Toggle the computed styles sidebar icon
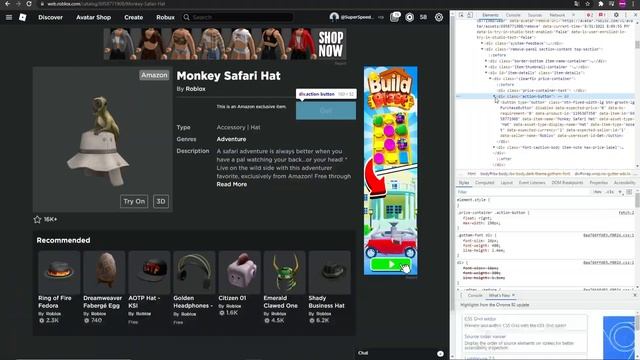Image resolution: width=640 pixels, height=360 pixels. (x=629, y=192)
